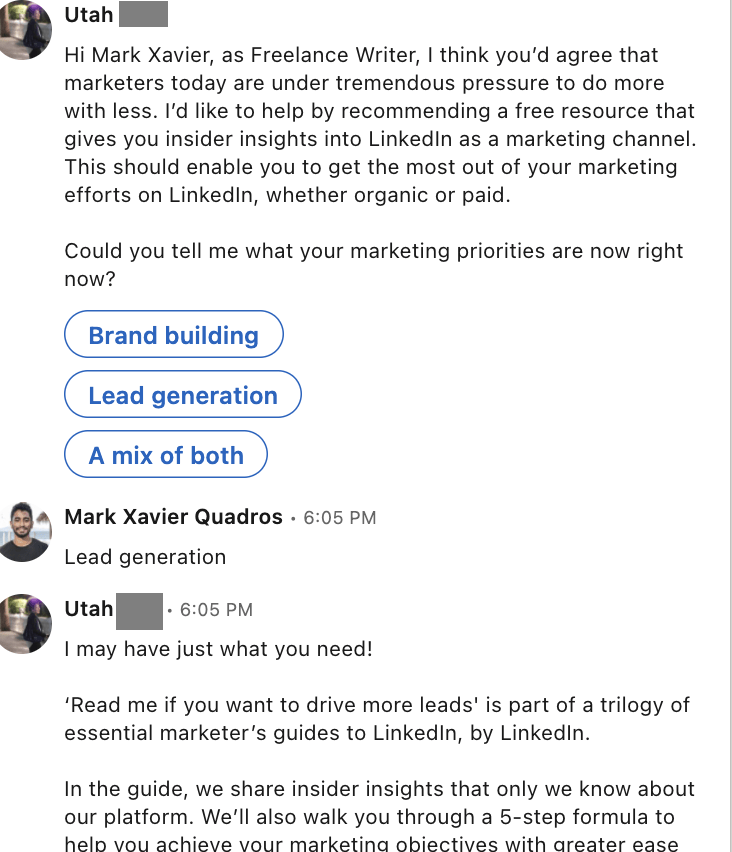Choose the Lead generation quick reply
Screen dimensions: 732x852
tap(183, 394)
